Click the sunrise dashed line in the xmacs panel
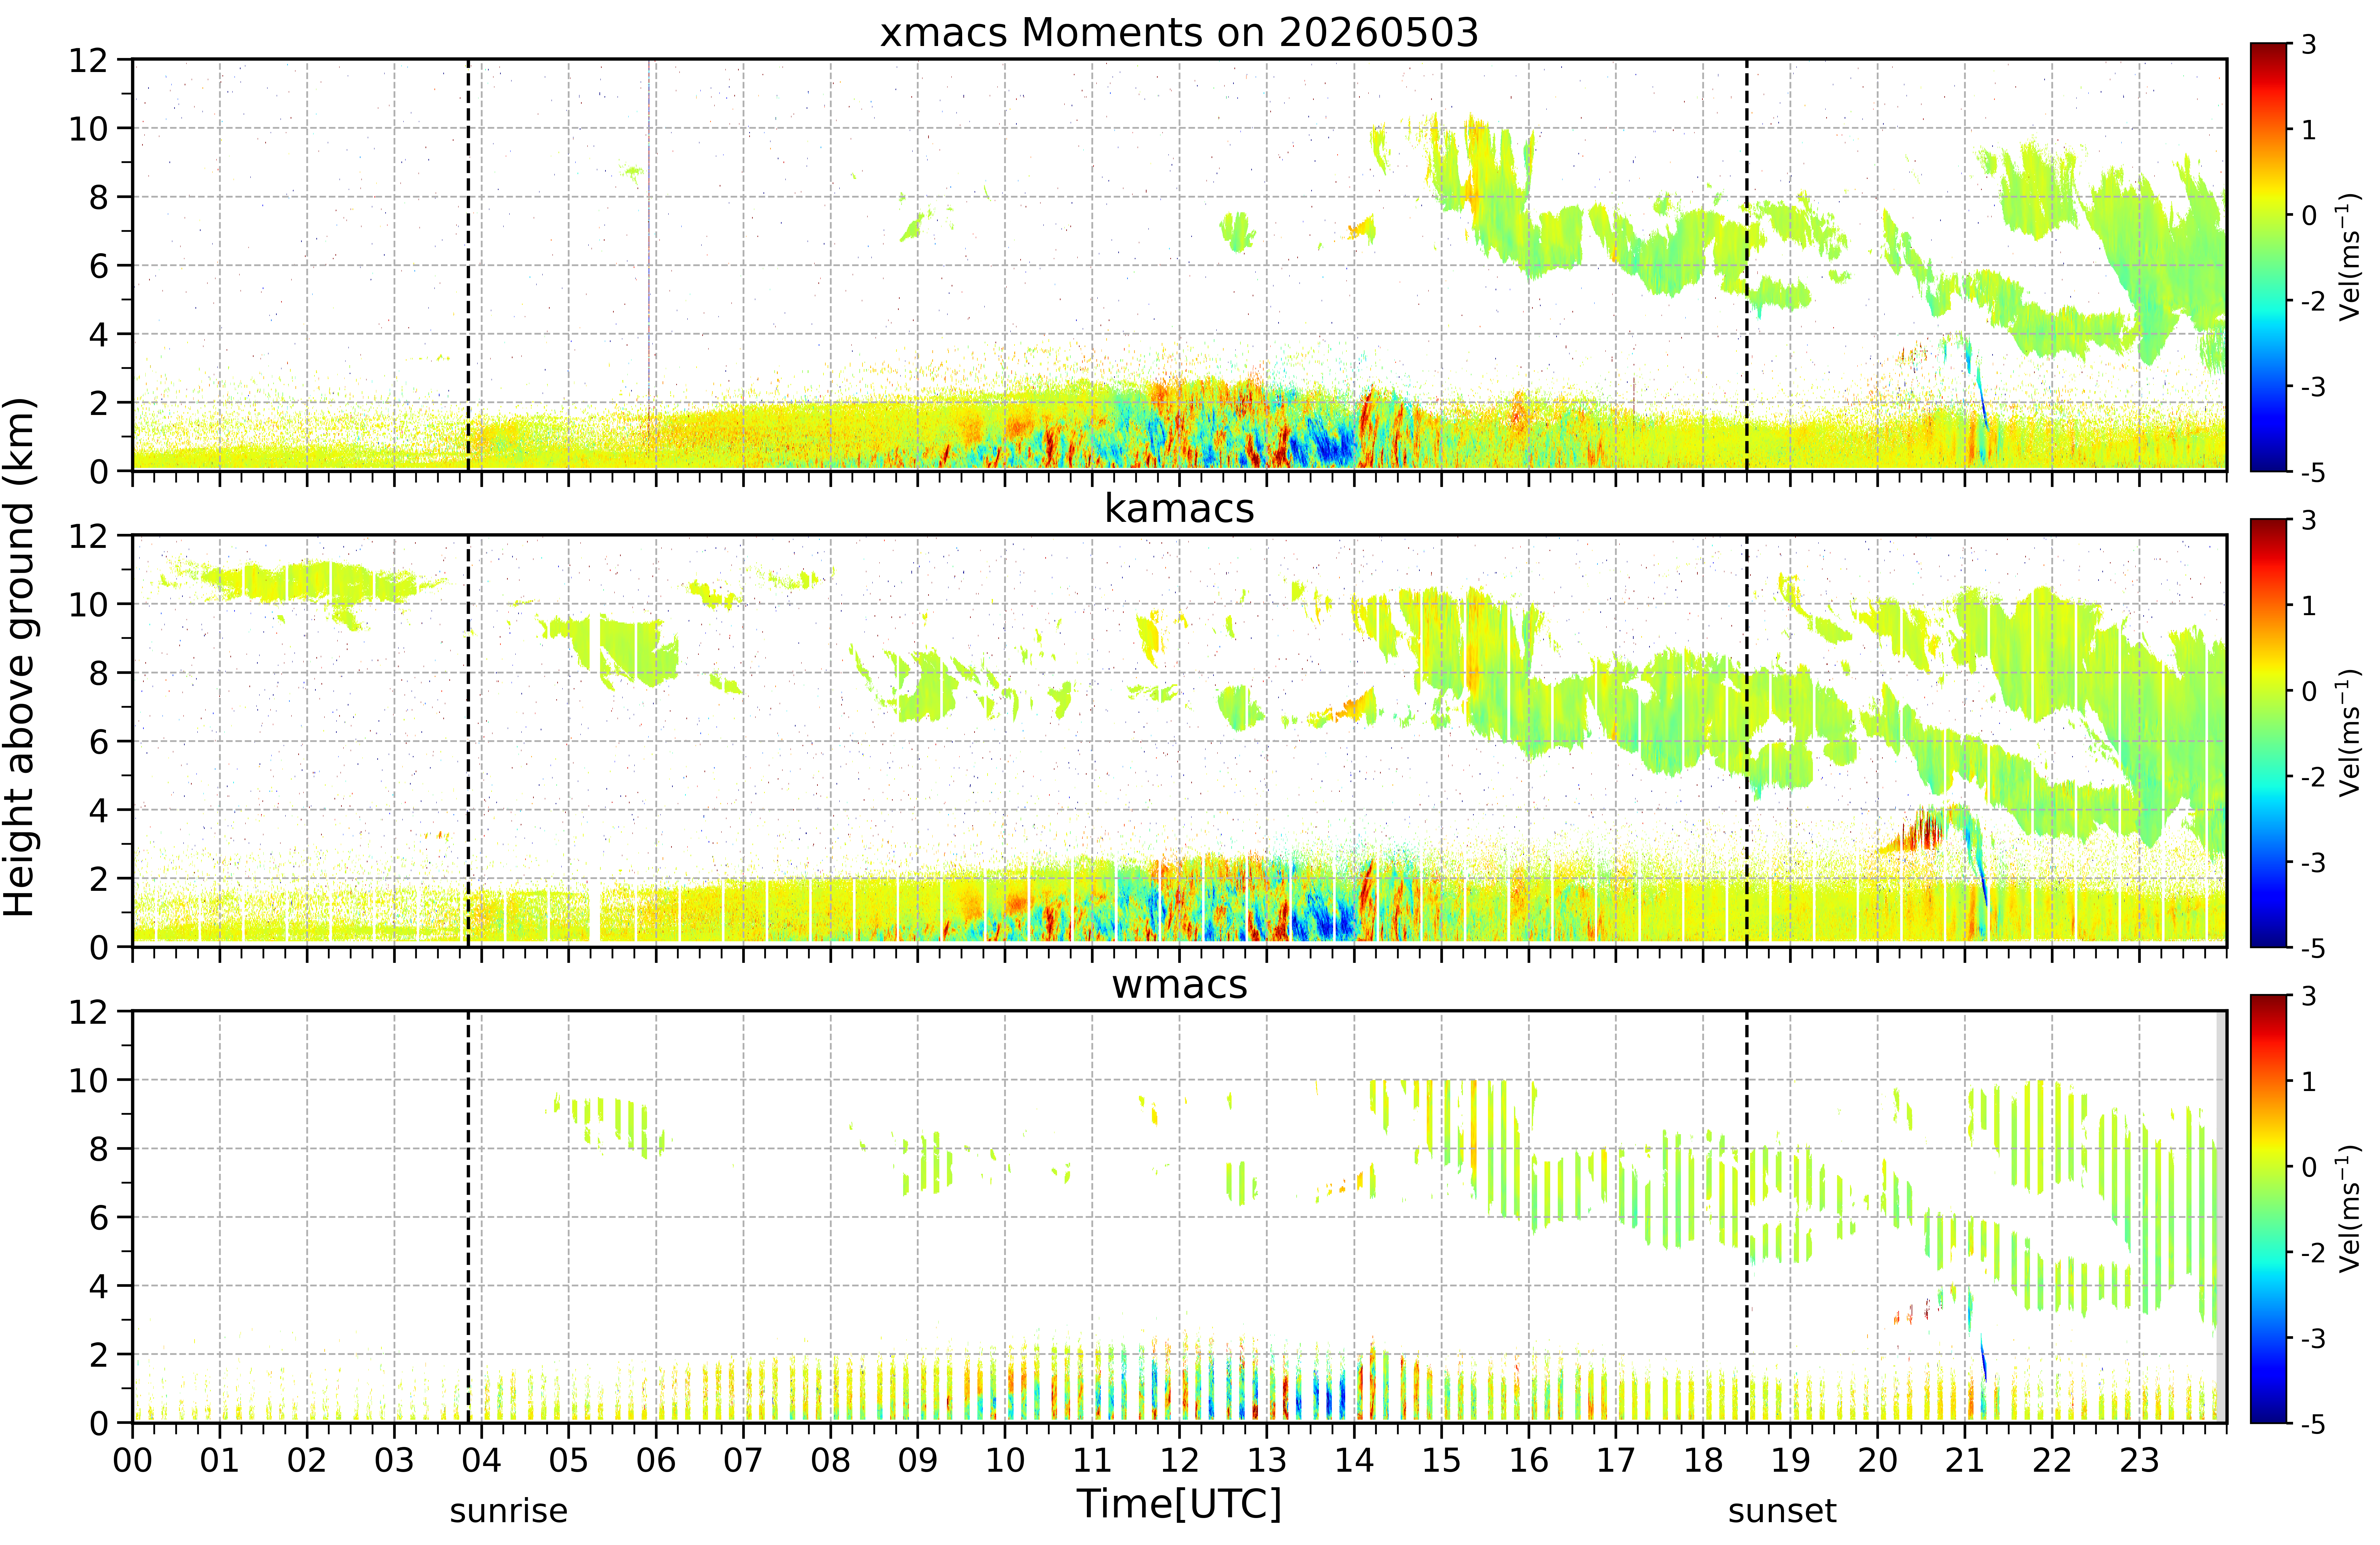The width and height of the screenshot is (2380, 1545). point(468,265)
